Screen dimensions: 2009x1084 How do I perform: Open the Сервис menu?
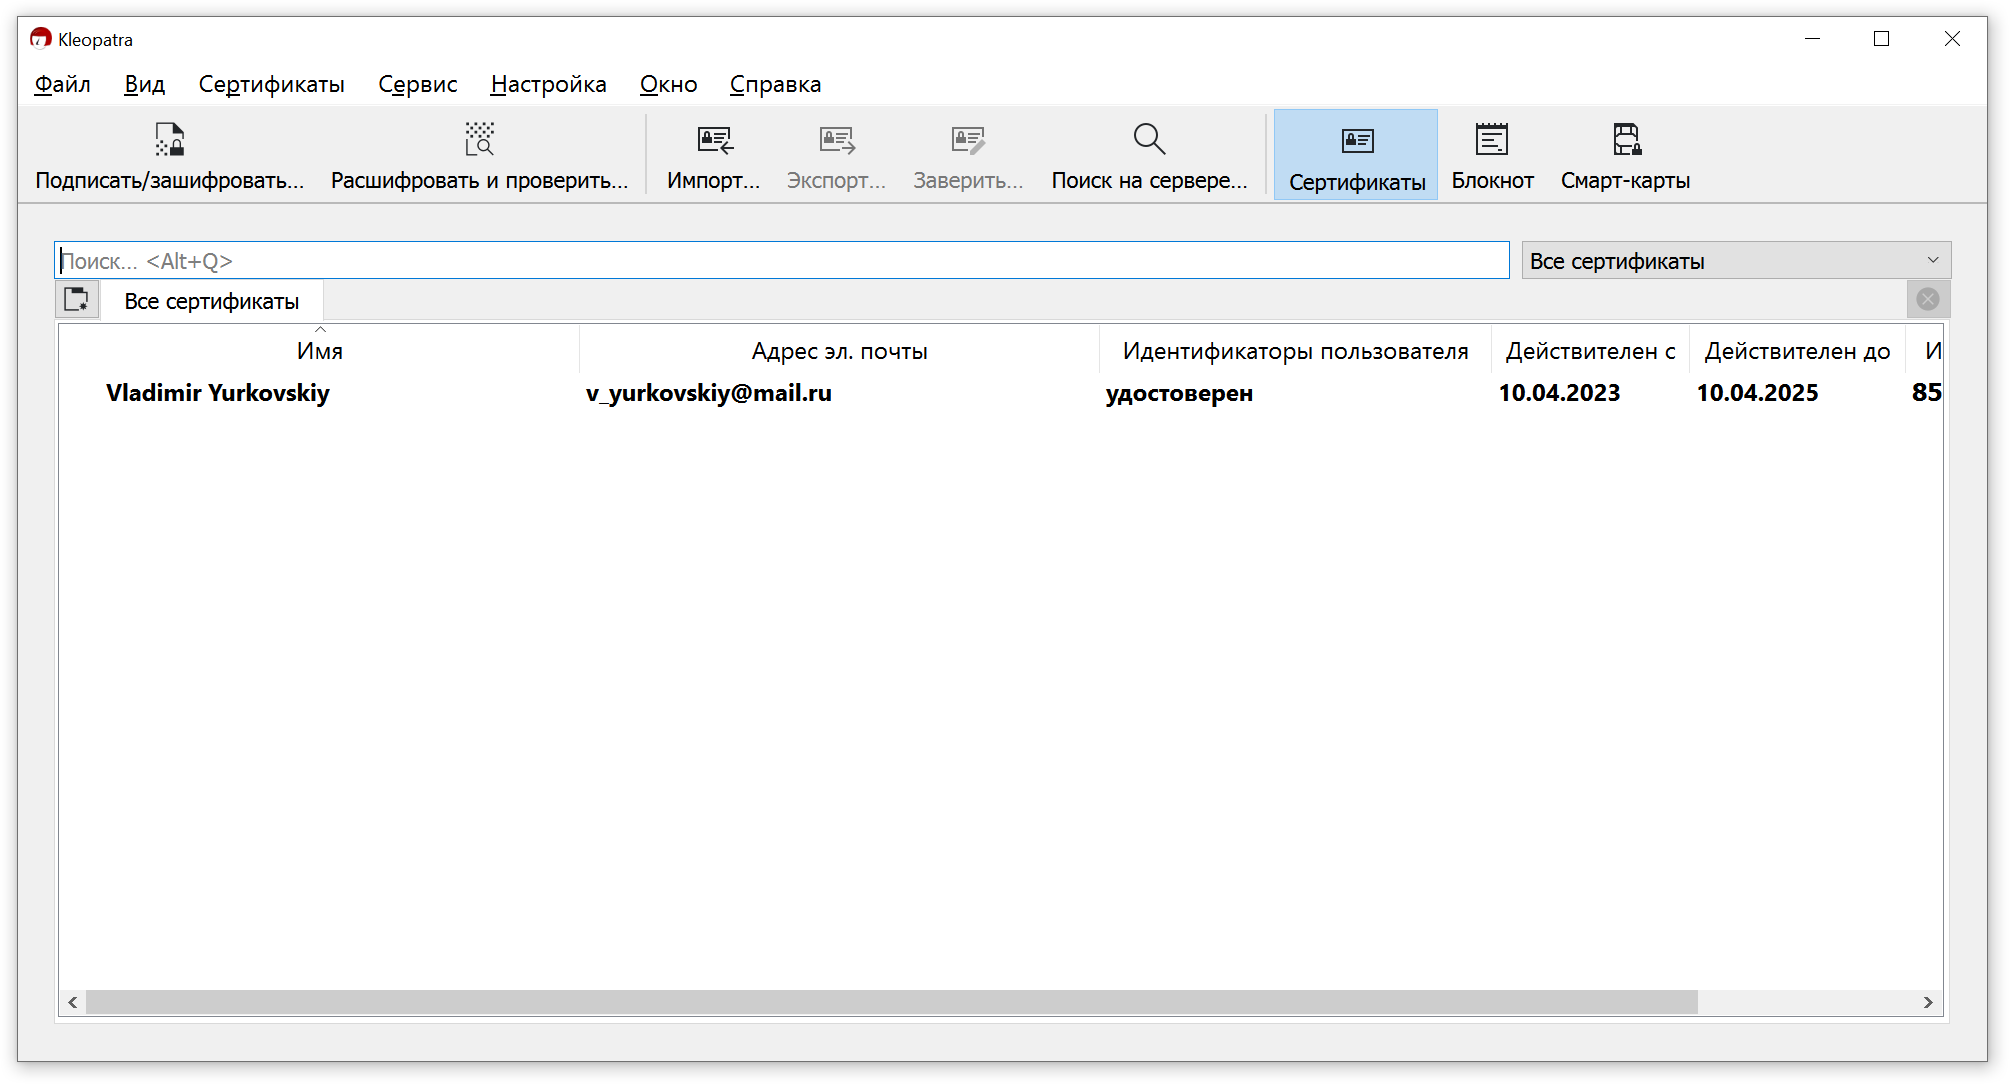tap(418, 84)
